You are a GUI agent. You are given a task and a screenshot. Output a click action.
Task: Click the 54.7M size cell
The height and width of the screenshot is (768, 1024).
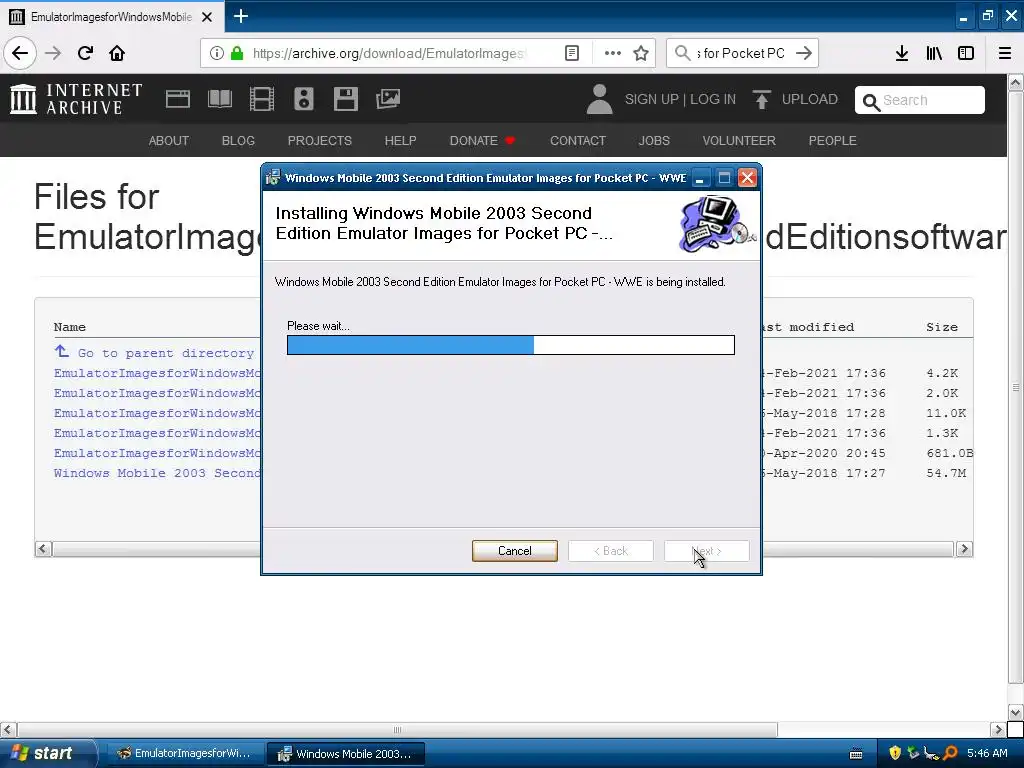tap(946, 473)
